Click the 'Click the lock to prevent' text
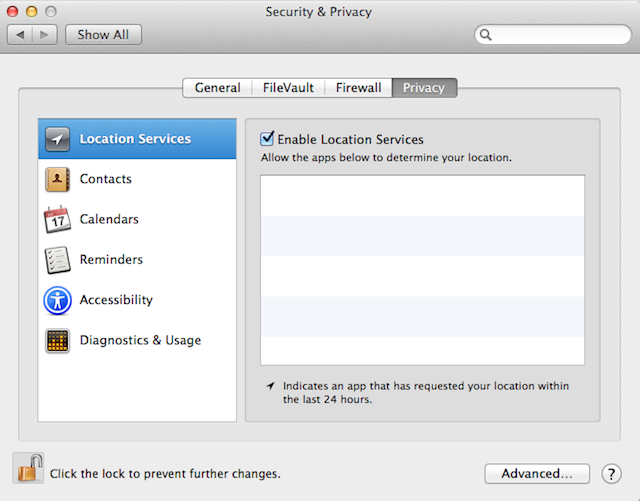 click(x=165, y=474)
